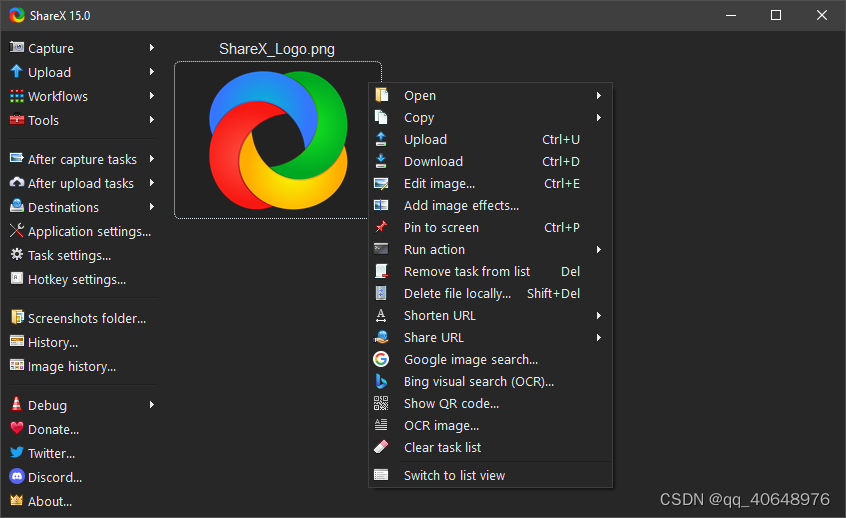Click the eraser icon for Clear task list
The height and width of the screenshot is (518, 846).
[x=381, y=447]
